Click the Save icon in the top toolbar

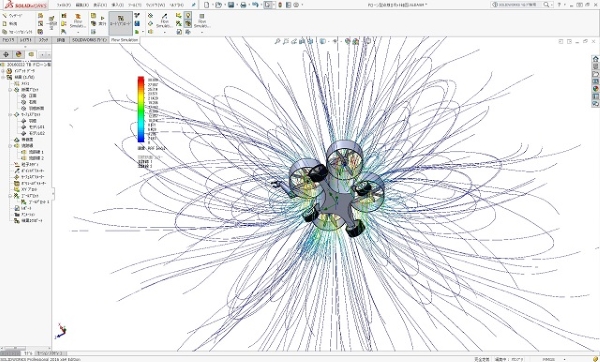click(231, 5)
